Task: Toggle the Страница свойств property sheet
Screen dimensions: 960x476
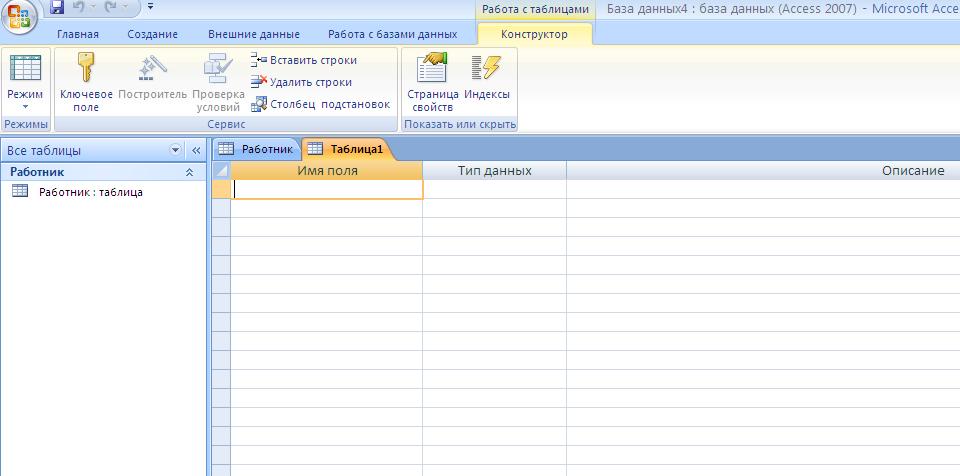Action: 433,83
